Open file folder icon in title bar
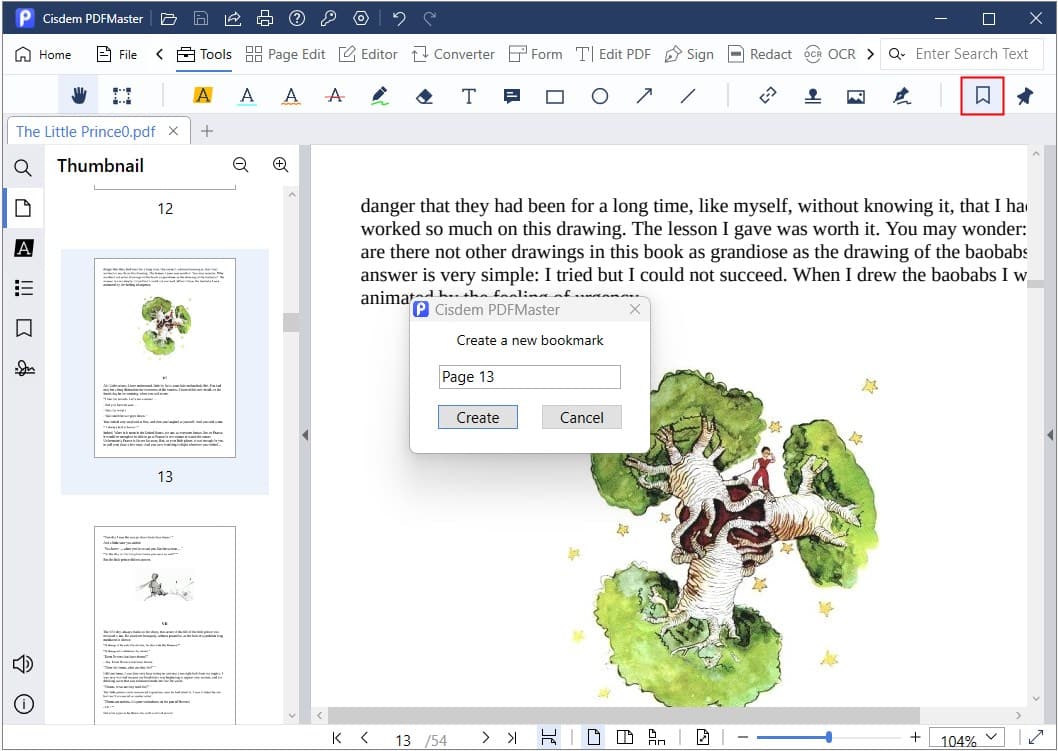Image resolution: width=1058 pixels, height=751 pixels. 169,18
